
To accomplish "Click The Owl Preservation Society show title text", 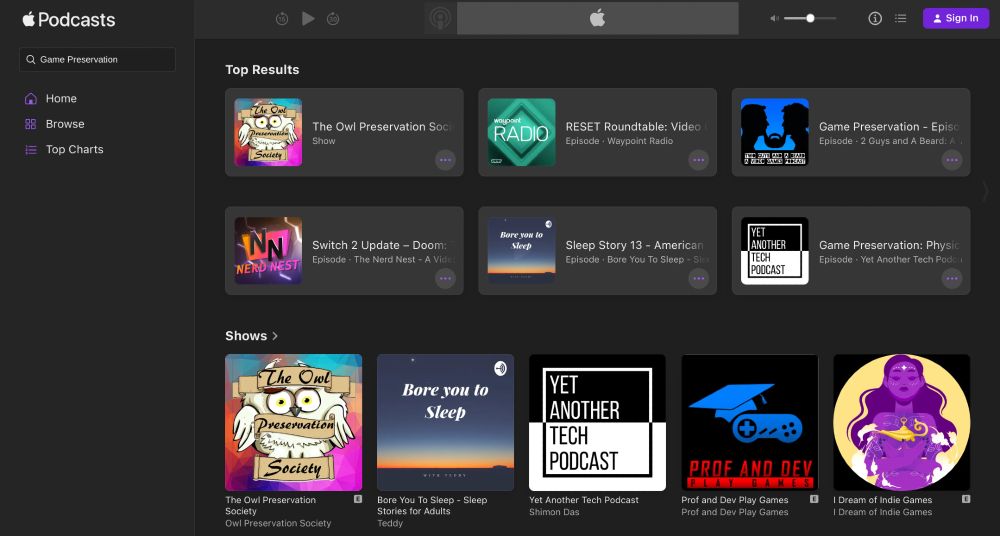I will (270, 505).
